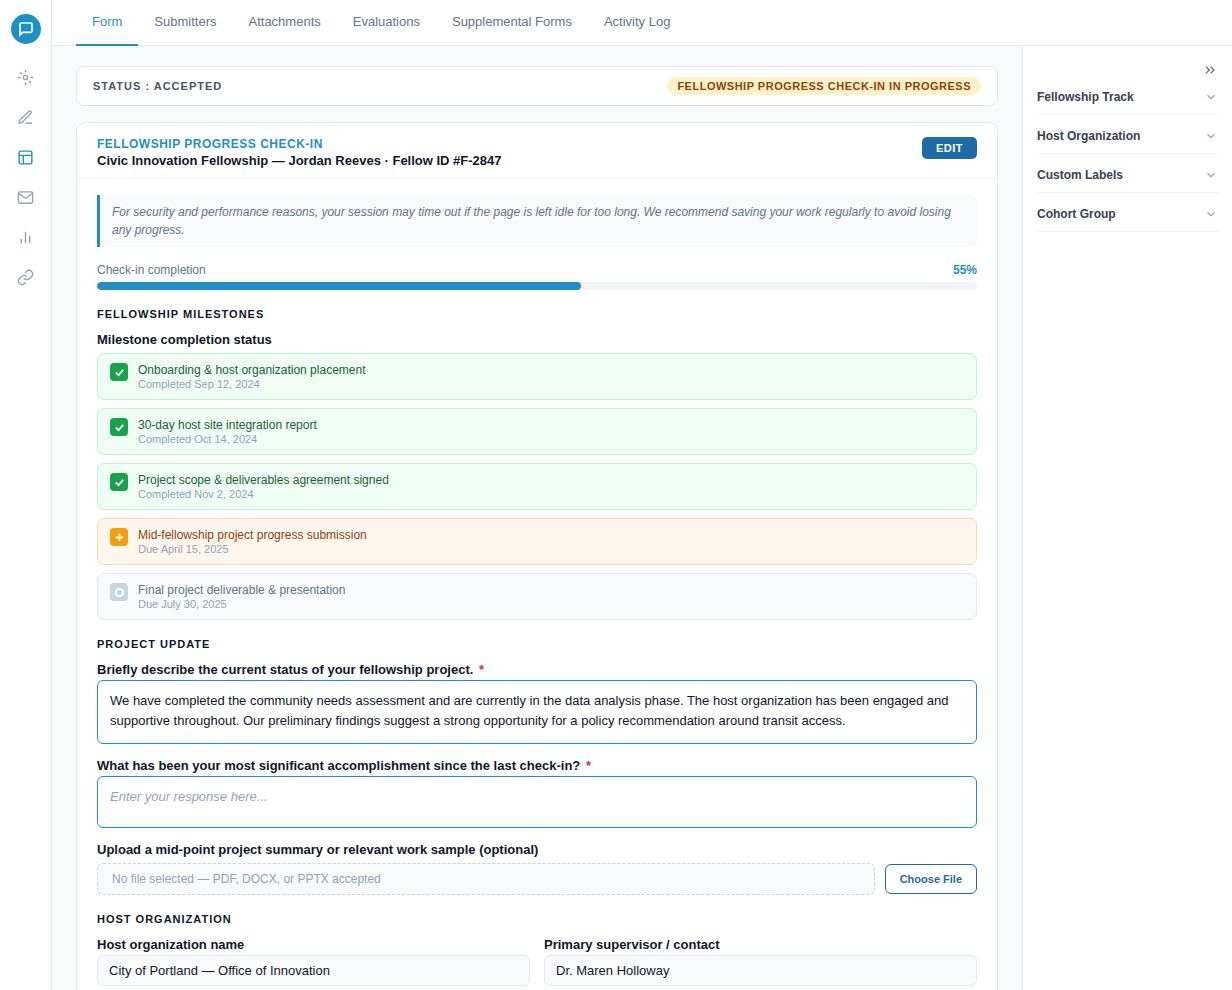
Task: Open the chat/comments panel icon
Action: 26,28
